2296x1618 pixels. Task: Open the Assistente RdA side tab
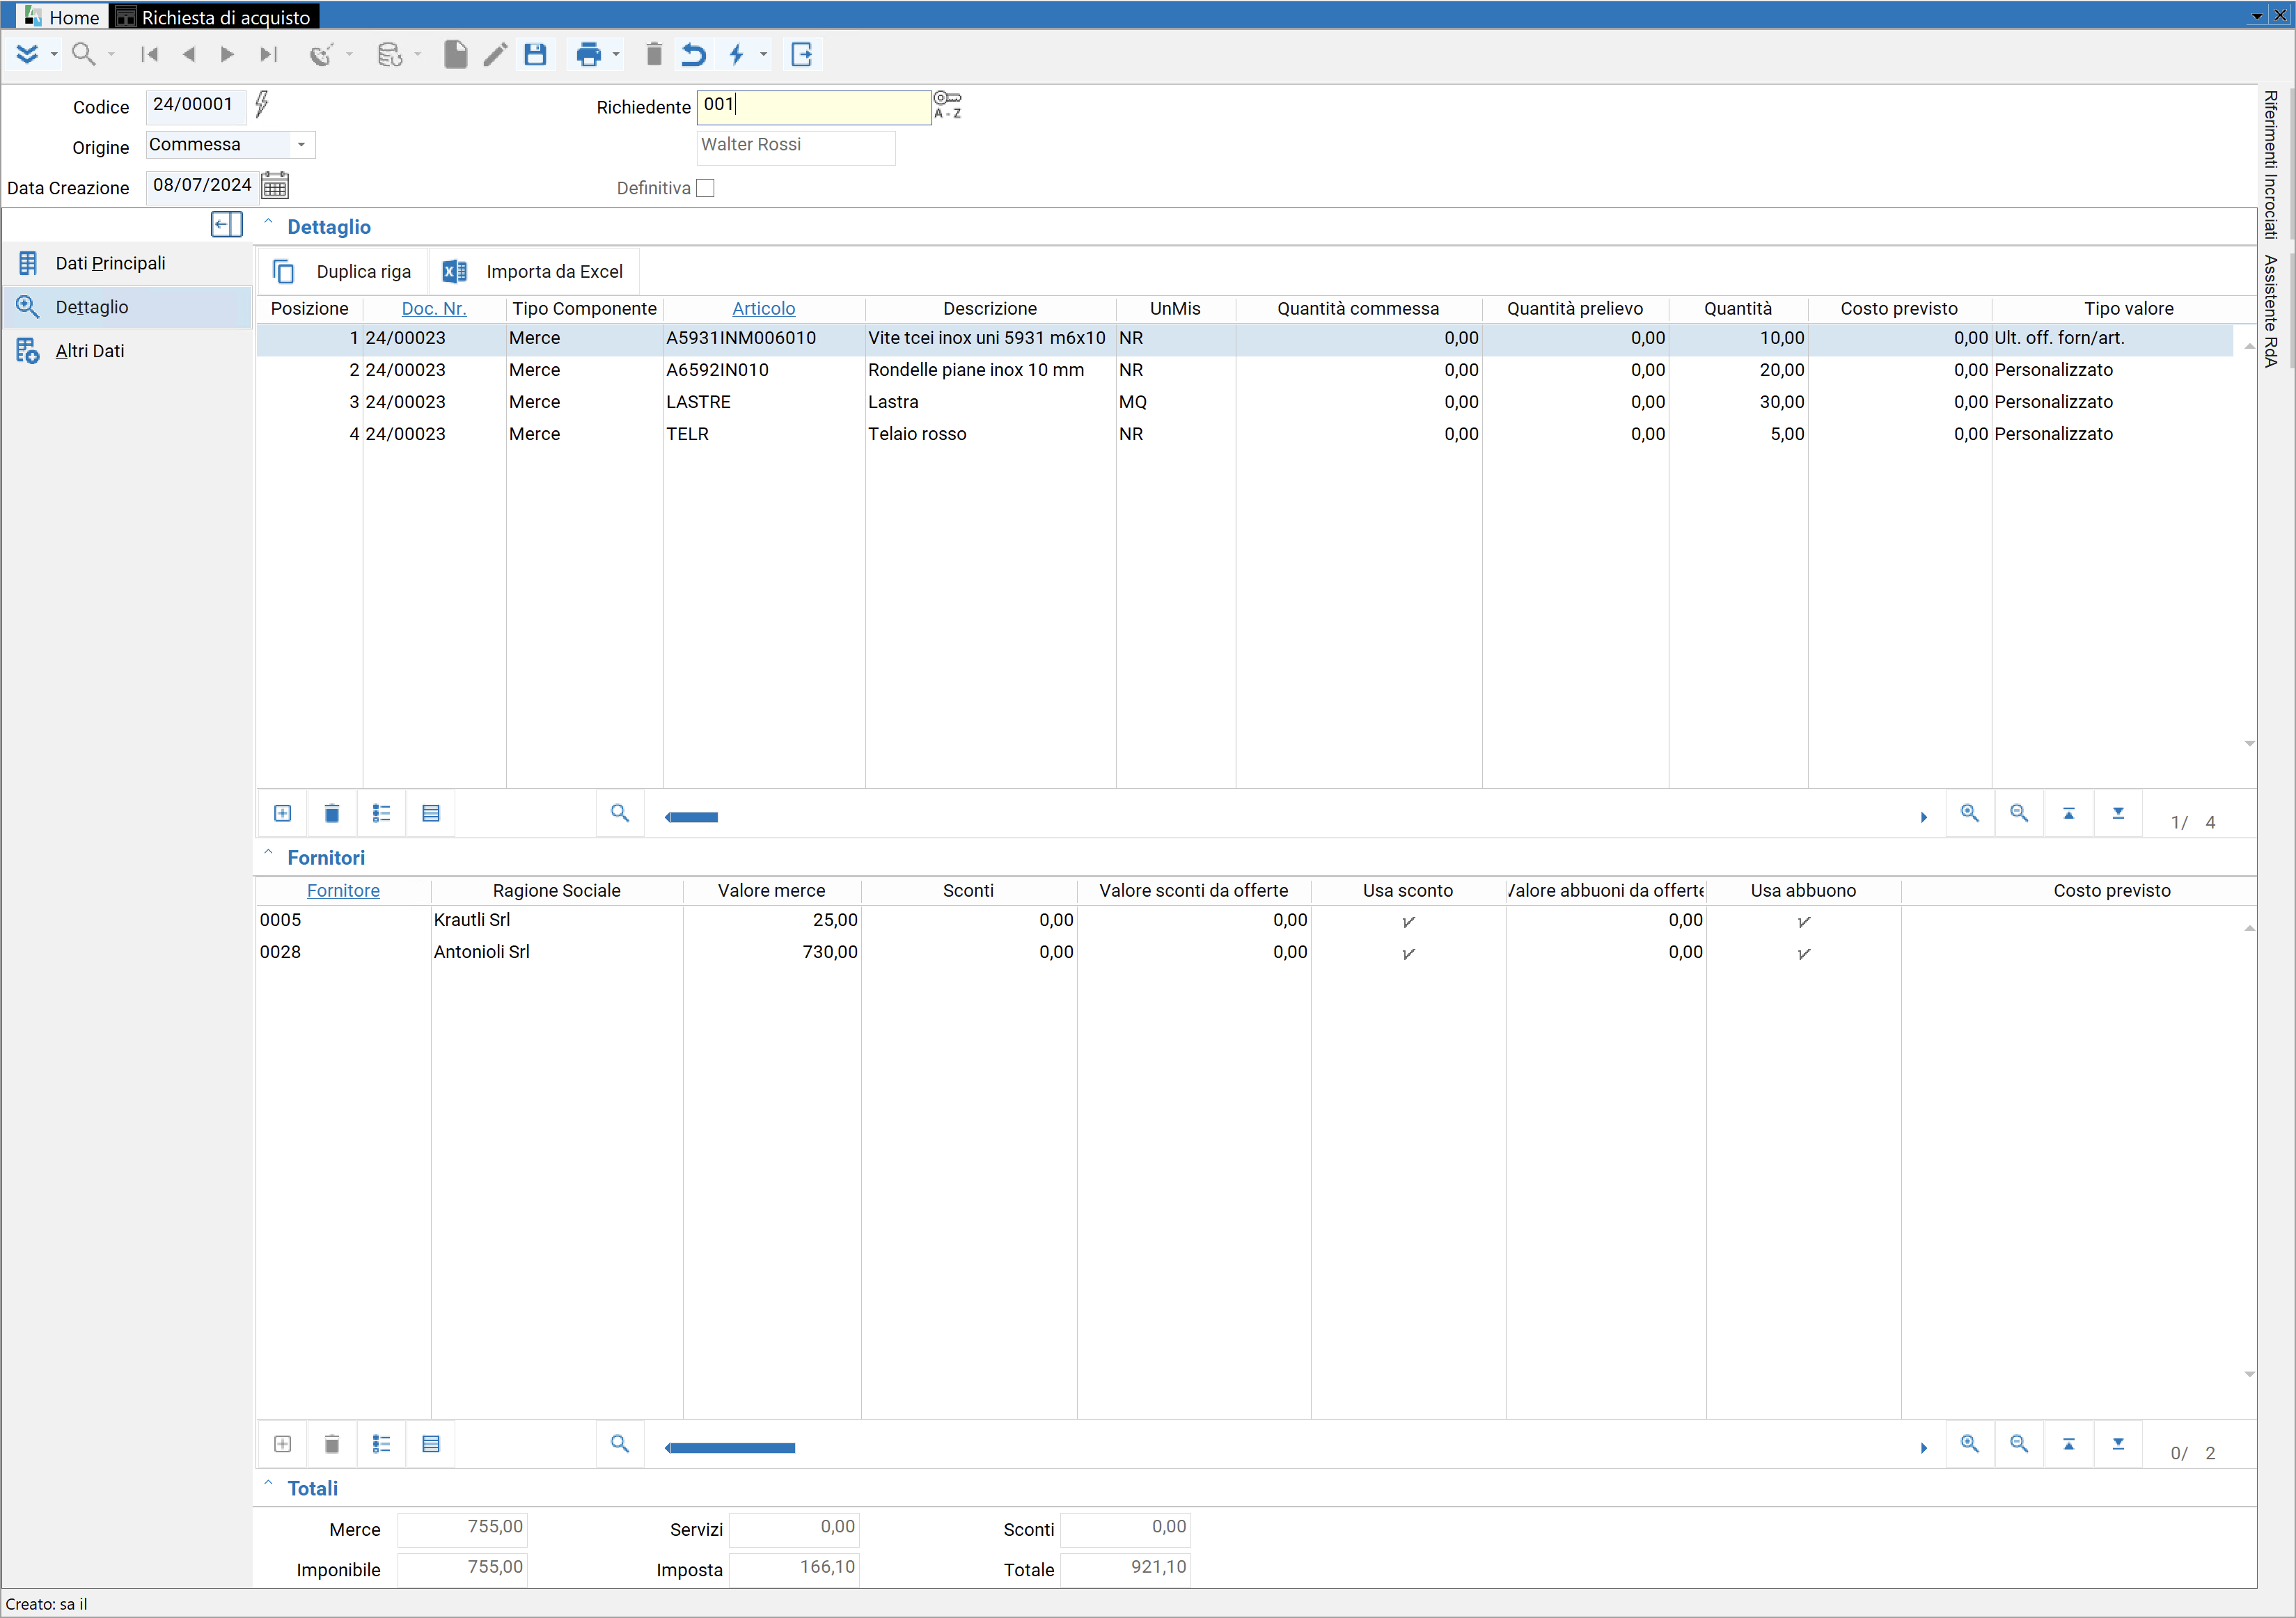click(x=2272, y=311)
